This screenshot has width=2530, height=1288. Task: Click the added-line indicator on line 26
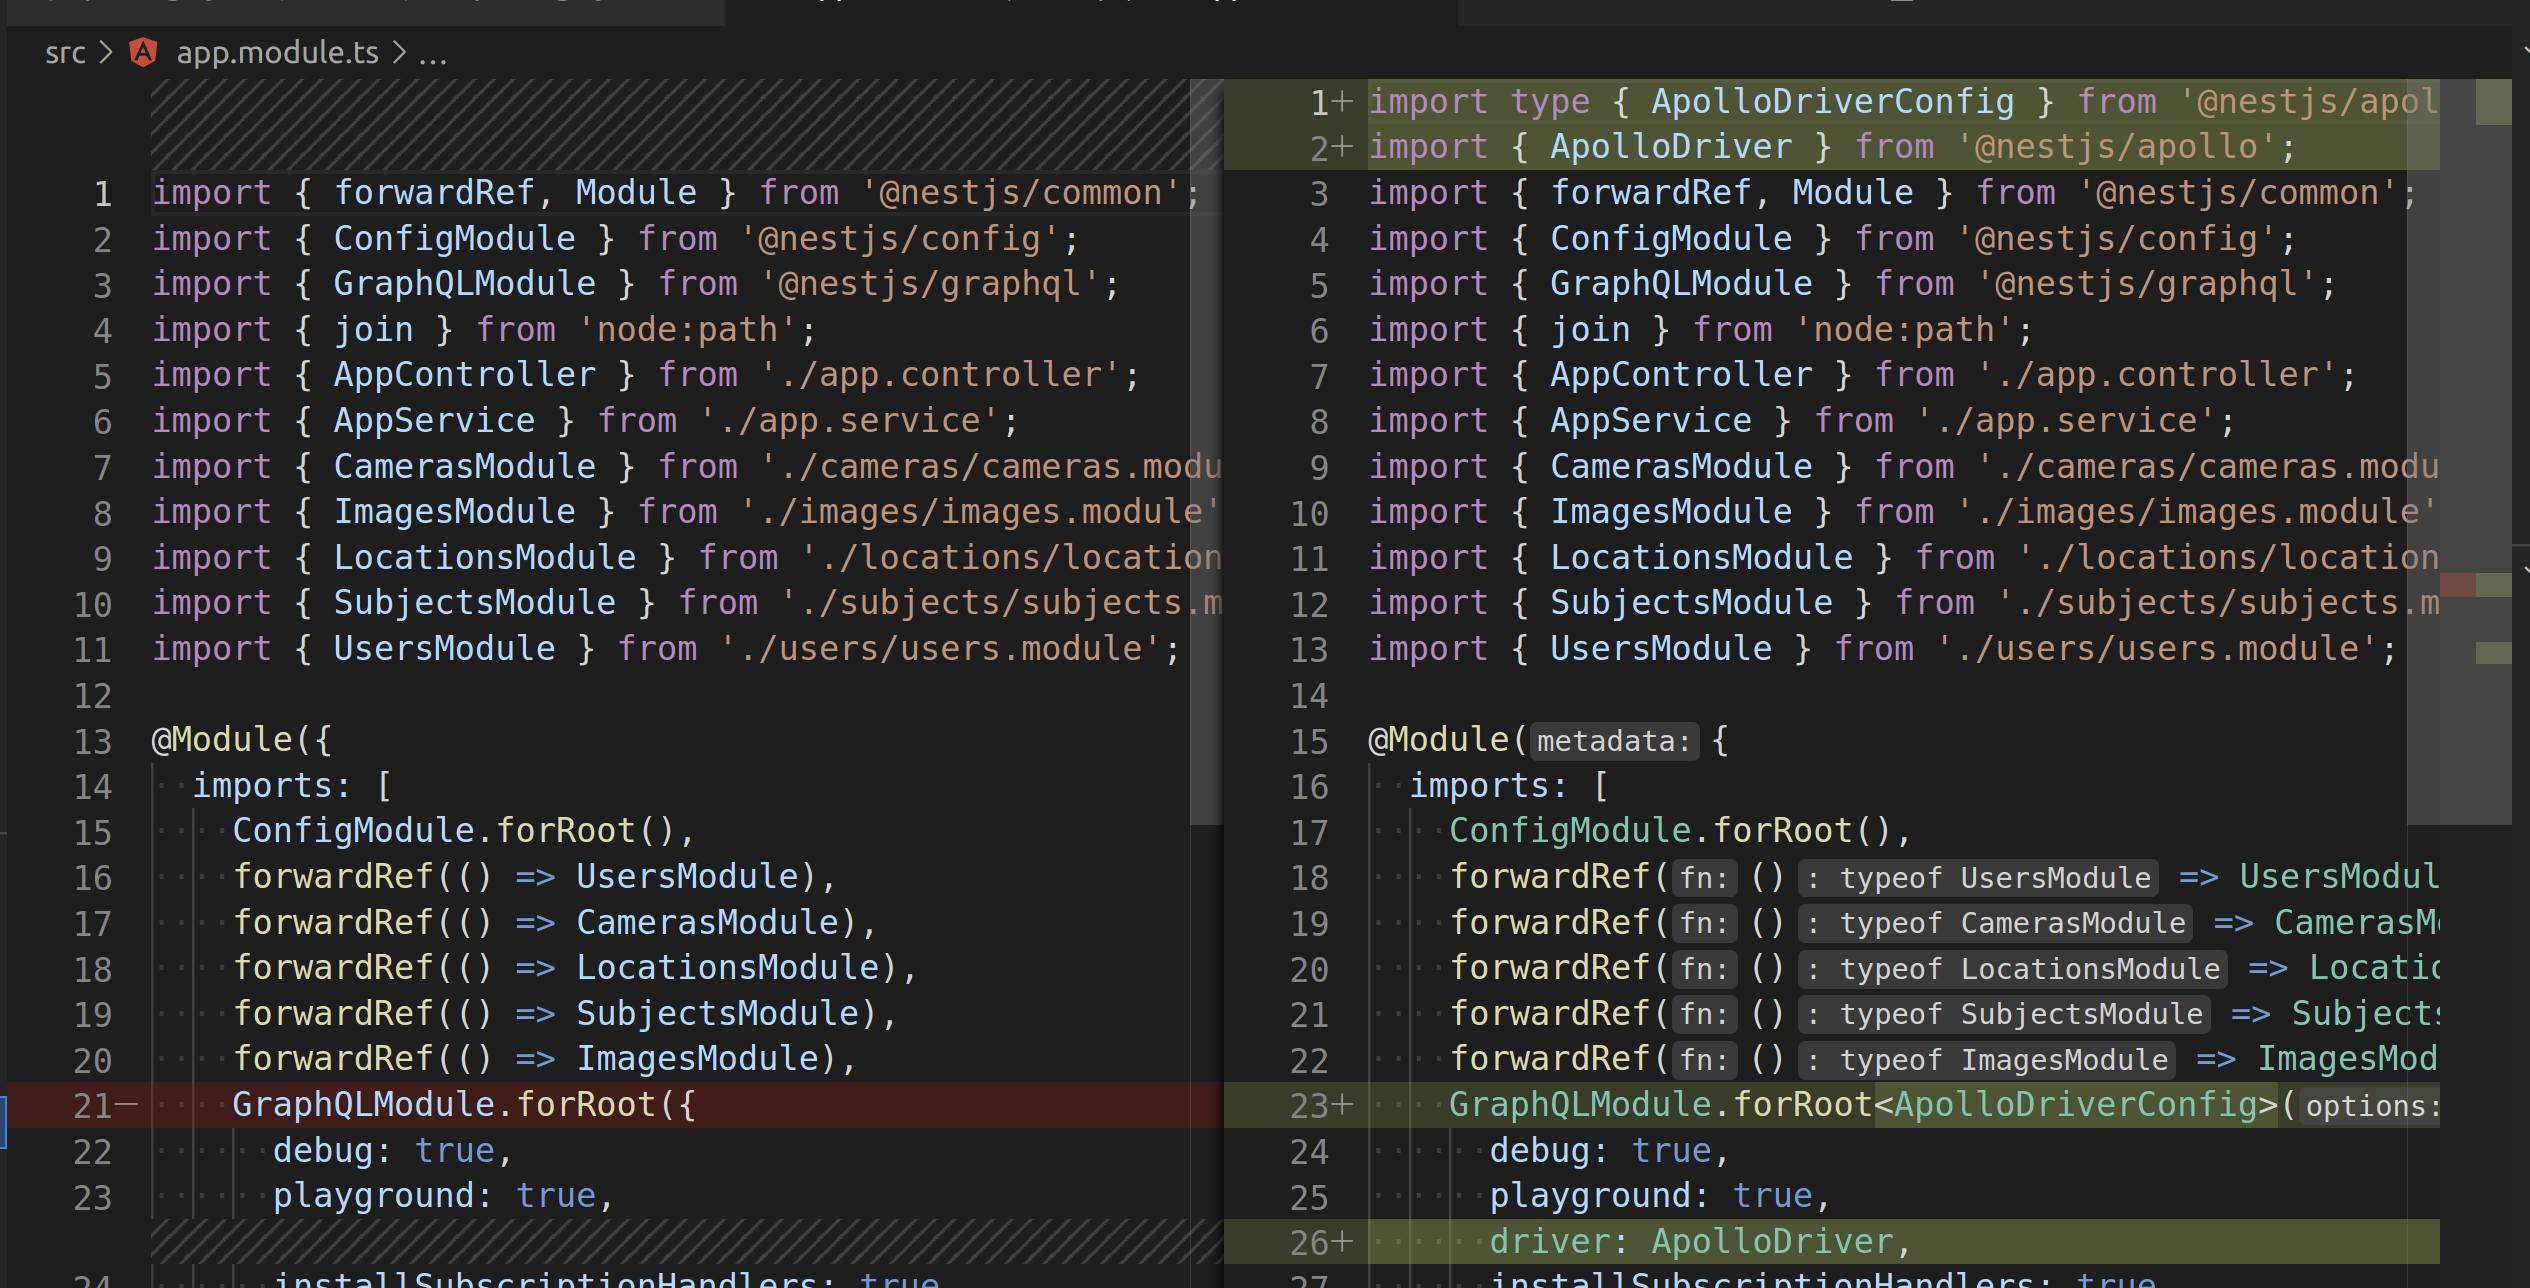pyautogui.click(x=1344, y=1242)
